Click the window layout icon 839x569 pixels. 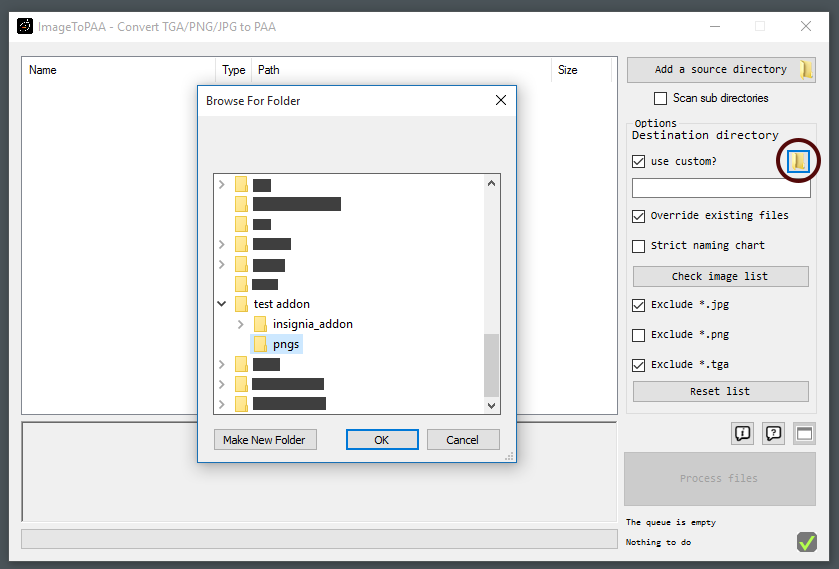pos(804,433)
